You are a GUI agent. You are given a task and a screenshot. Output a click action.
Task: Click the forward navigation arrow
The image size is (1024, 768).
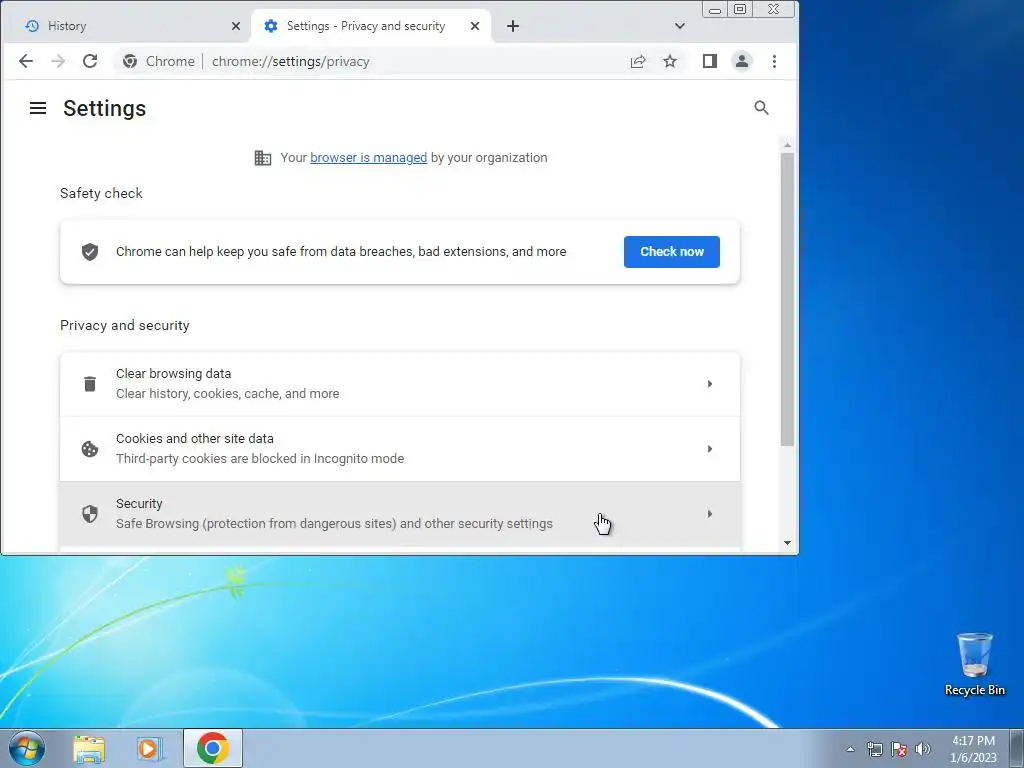[x=58, y=61]
